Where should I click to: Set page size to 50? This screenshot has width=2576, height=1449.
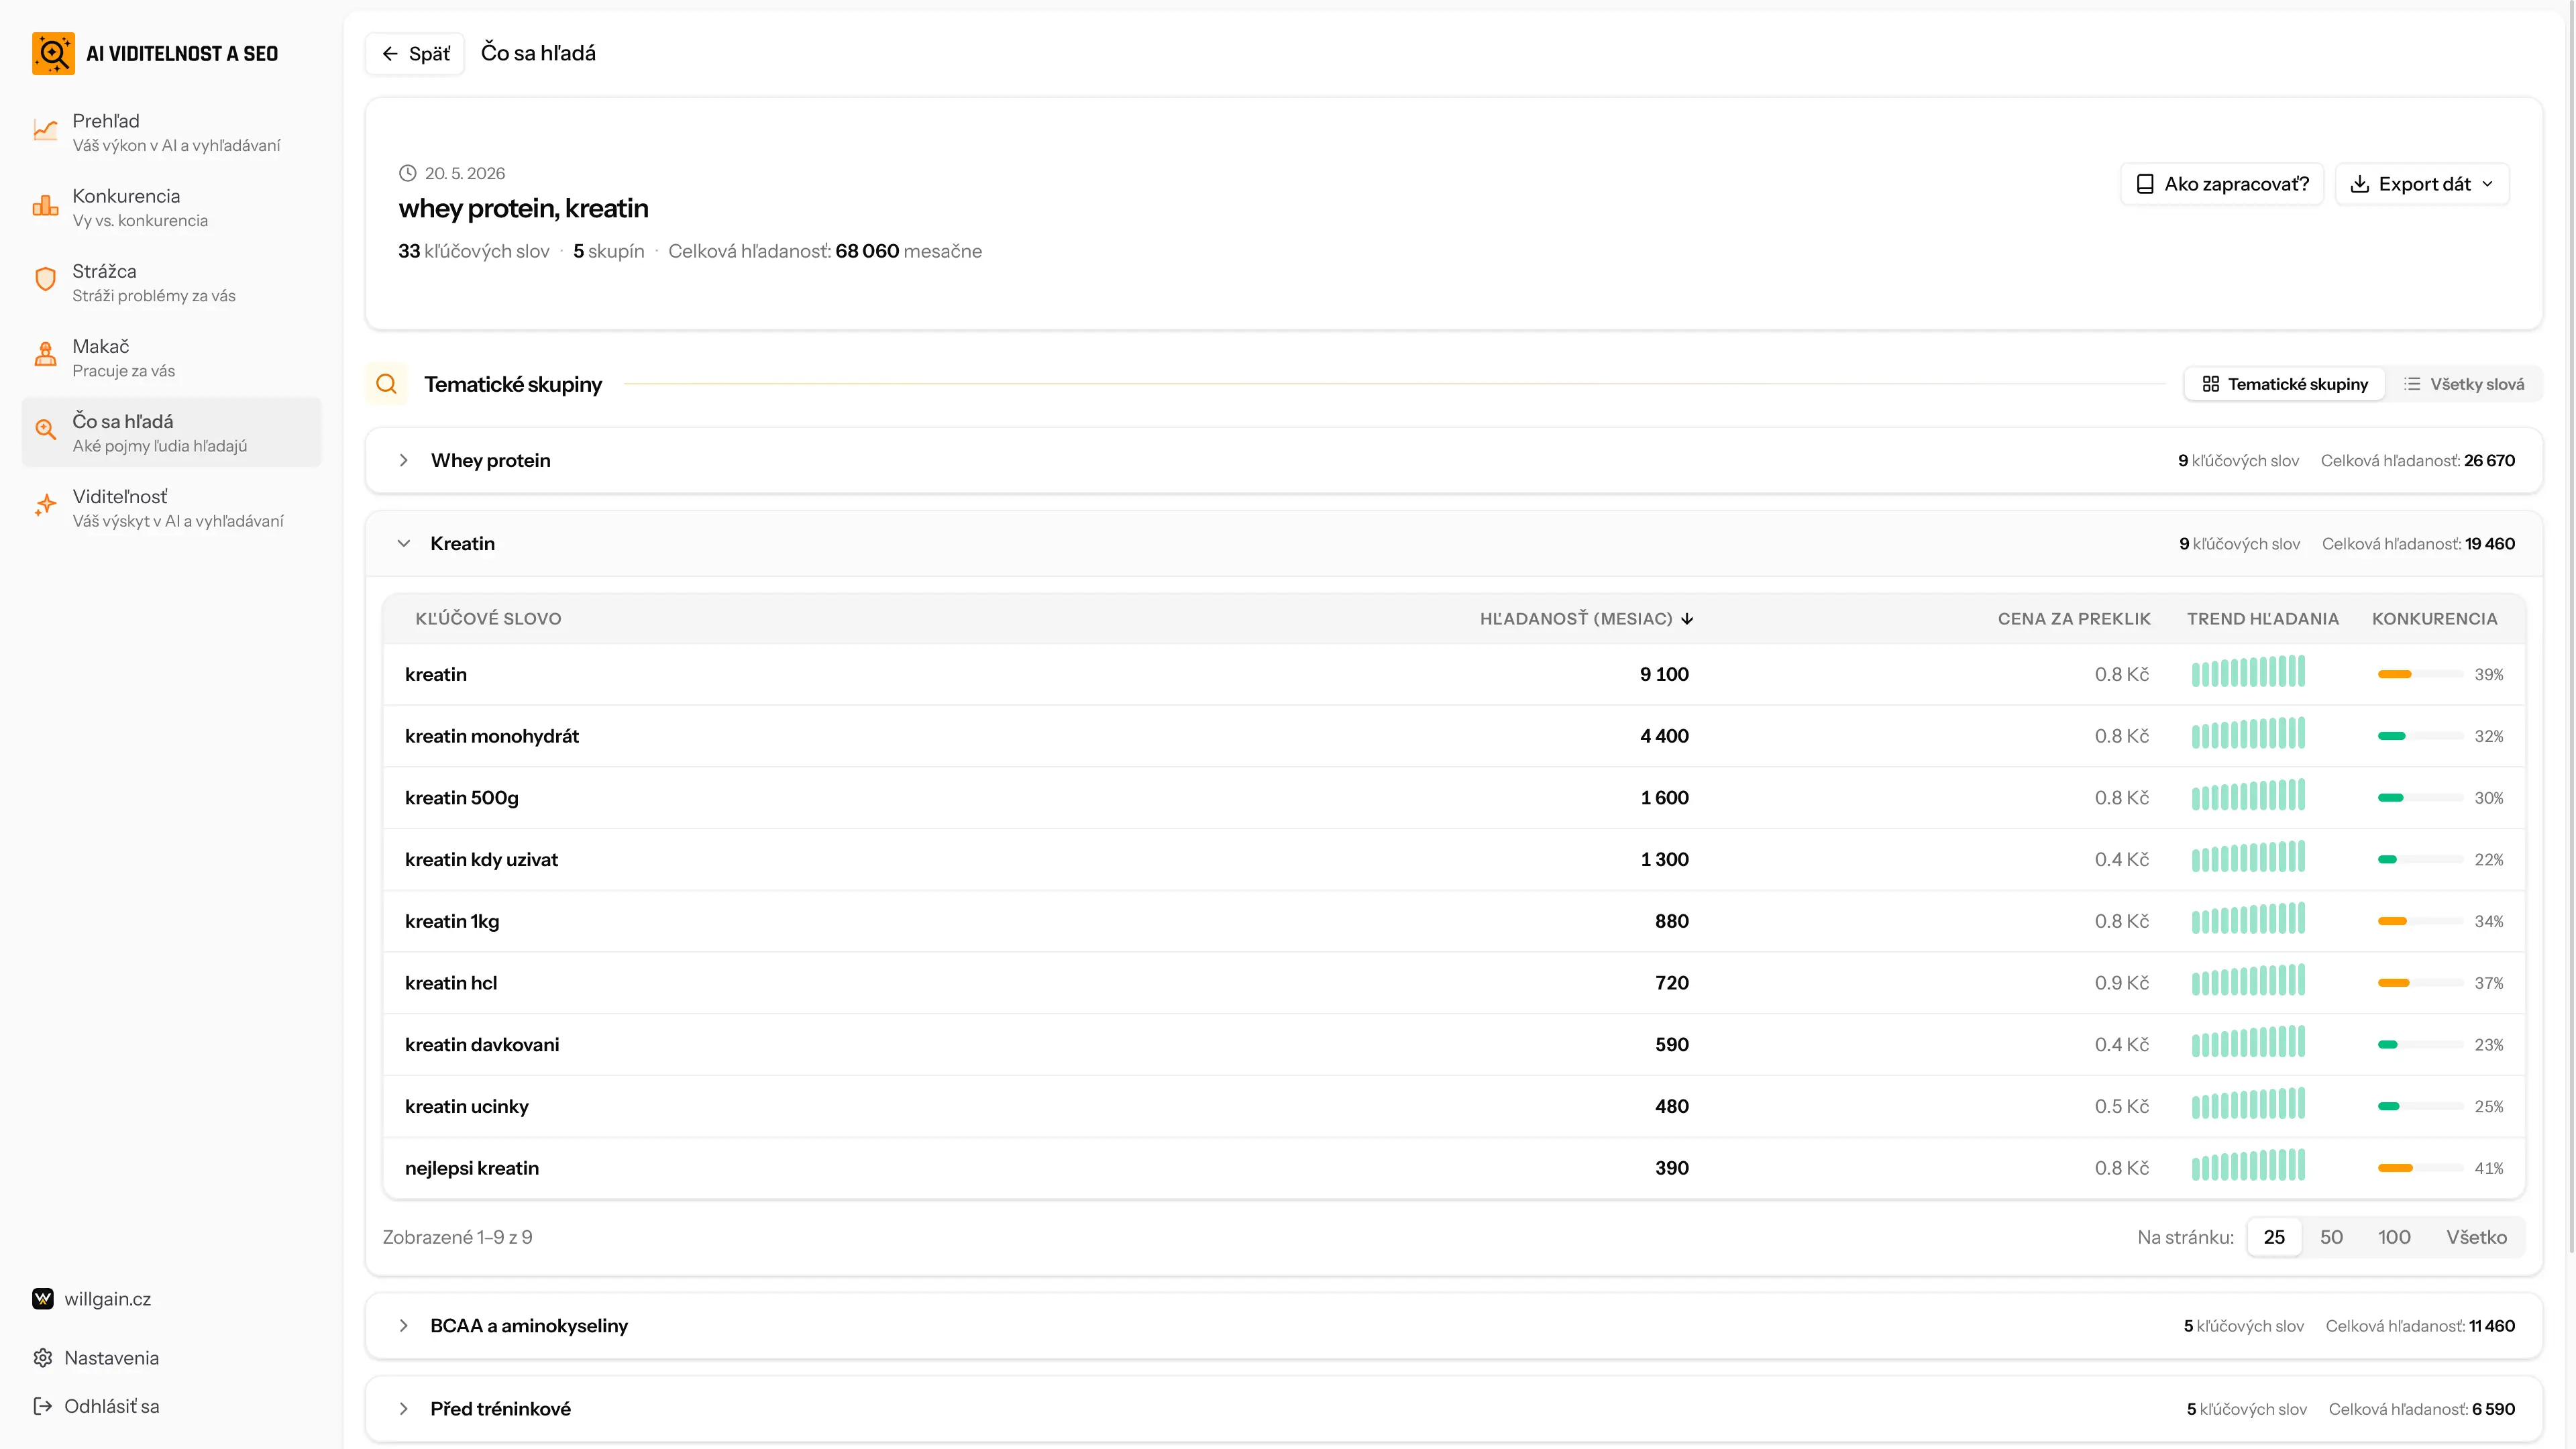click(x=2331, y=1237)
